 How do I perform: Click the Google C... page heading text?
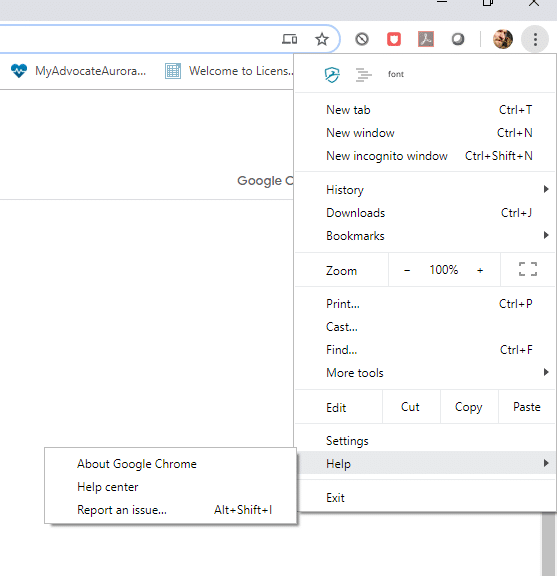(x=265, y=181)
